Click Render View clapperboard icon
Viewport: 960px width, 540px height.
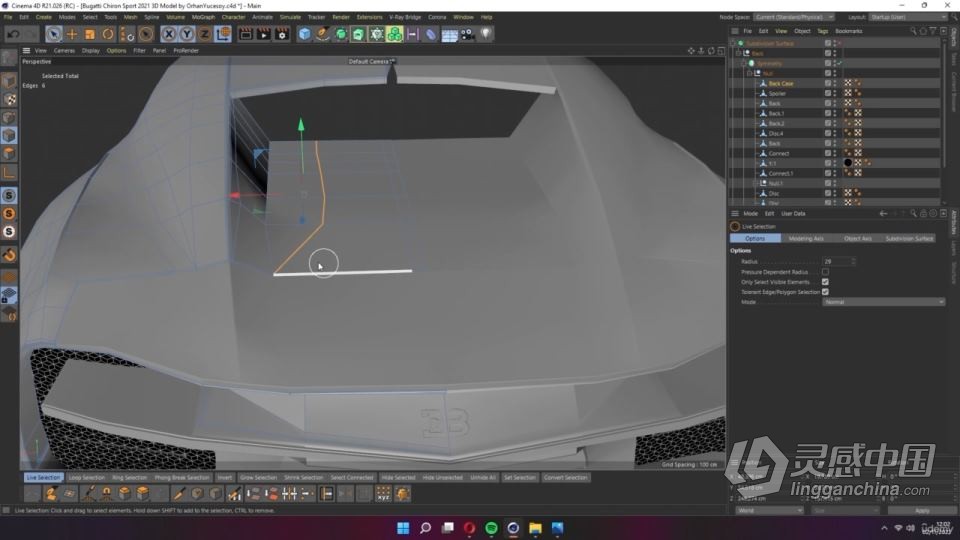[x=246, y=34]
